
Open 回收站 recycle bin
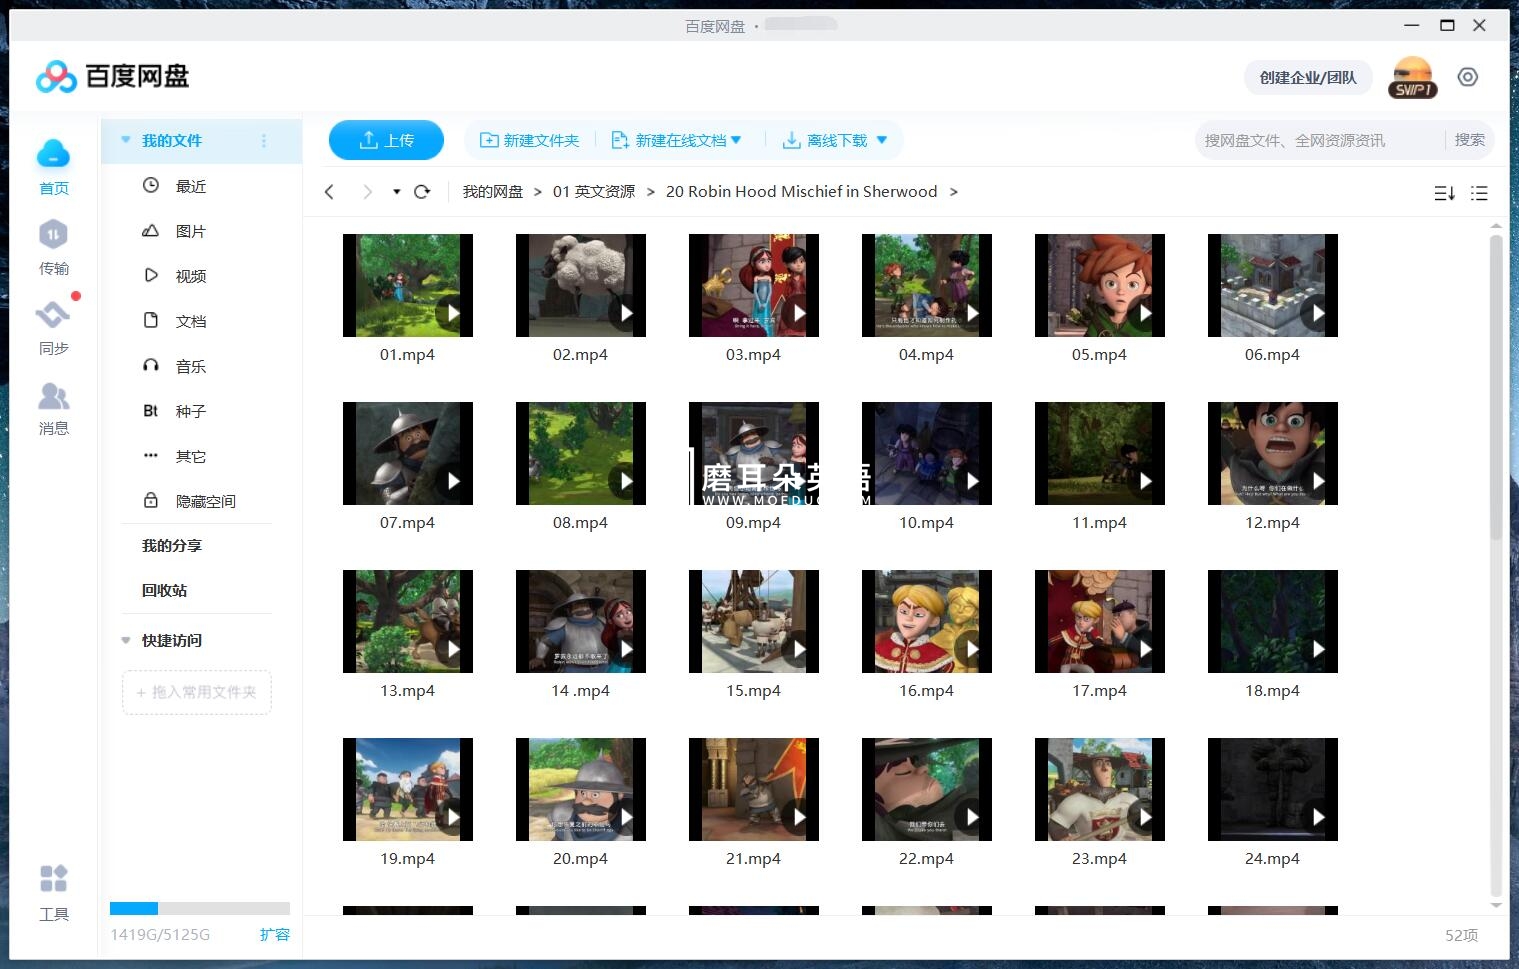coord(164,590)
